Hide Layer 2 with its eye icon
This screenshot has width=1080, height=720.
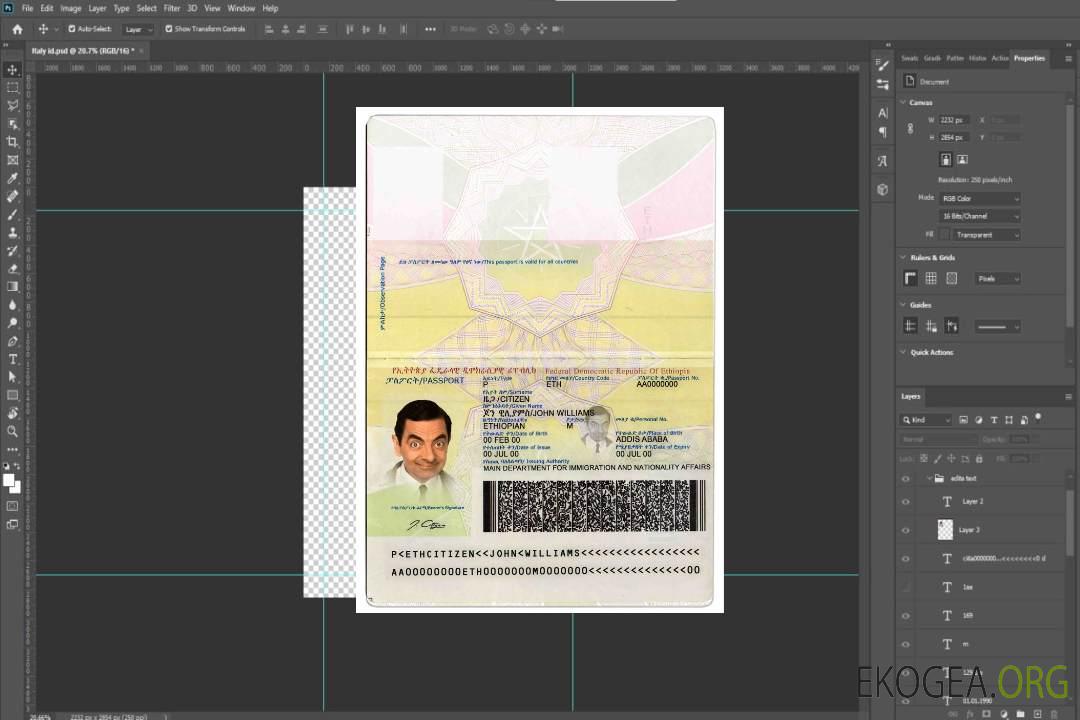[x=906, y=502]
